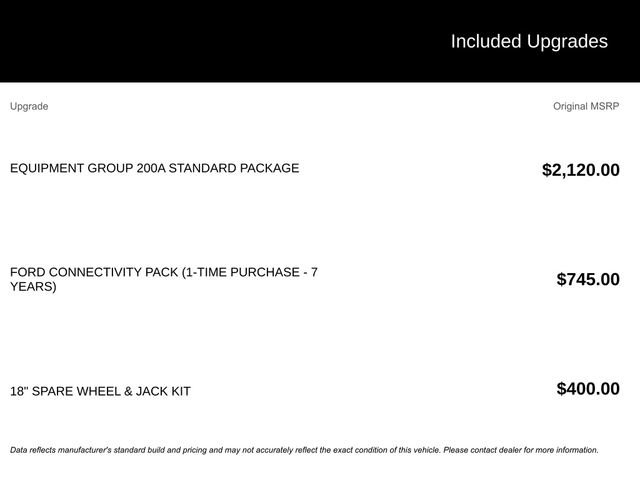Click "MSRP" in the right column header
640x480 pixels.
click(x=605, y=106)
